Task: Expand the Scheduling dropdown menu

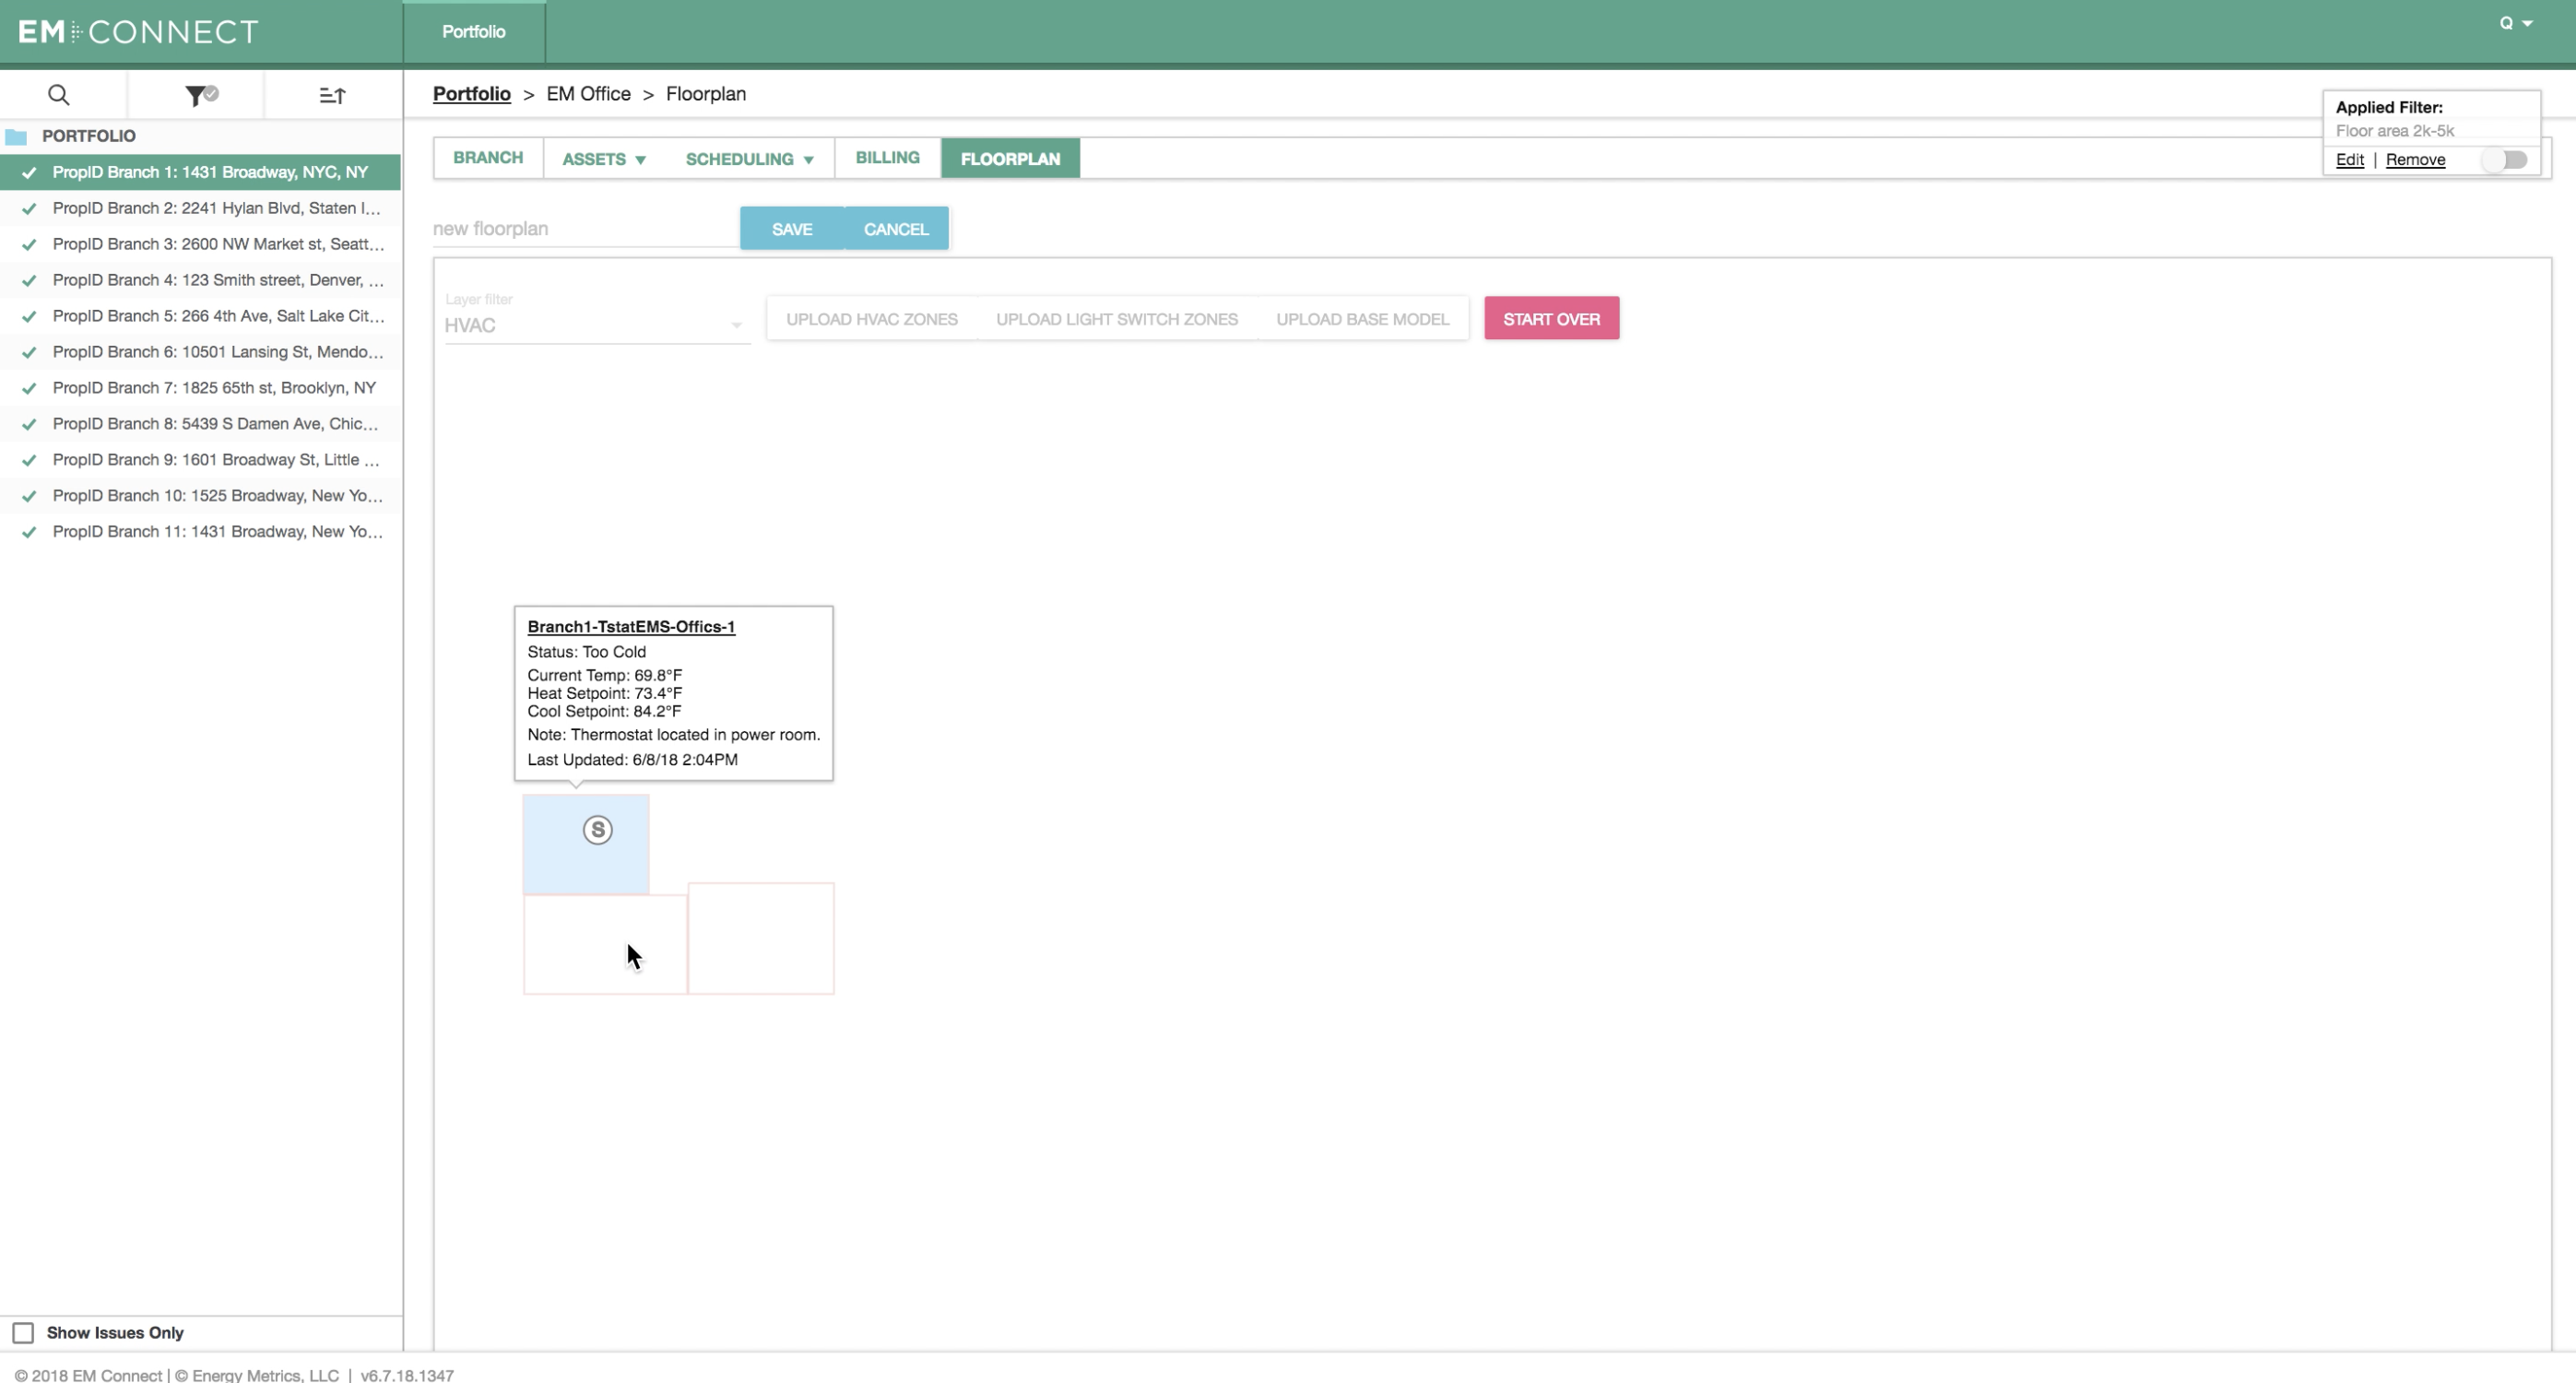Action: coord(749,159)
